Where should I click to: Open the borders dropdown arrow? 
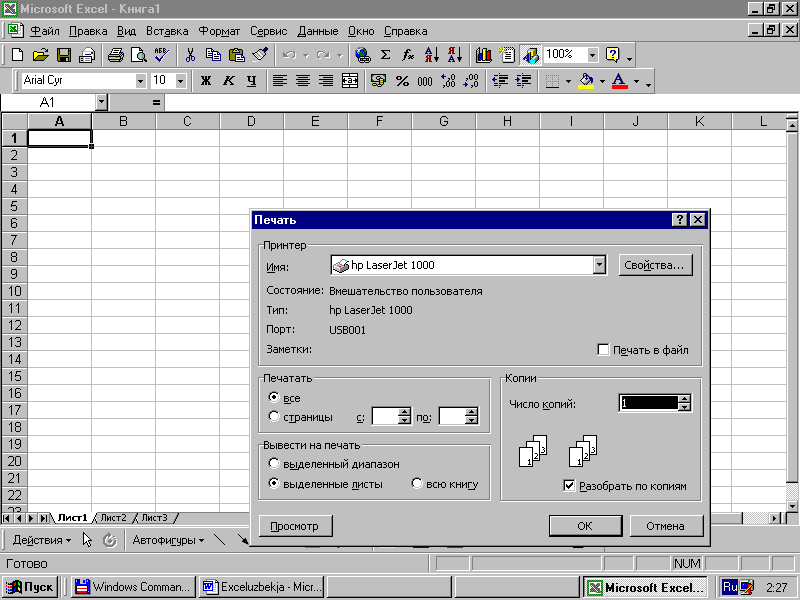pos(568,81)
